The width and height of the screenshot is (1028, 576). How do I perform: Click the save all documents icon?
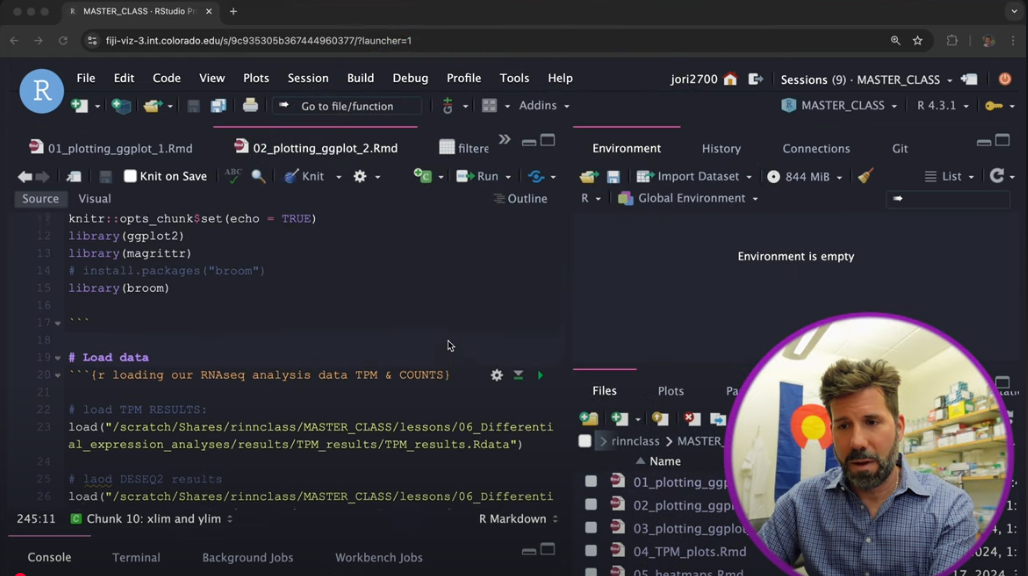[218, 106]
